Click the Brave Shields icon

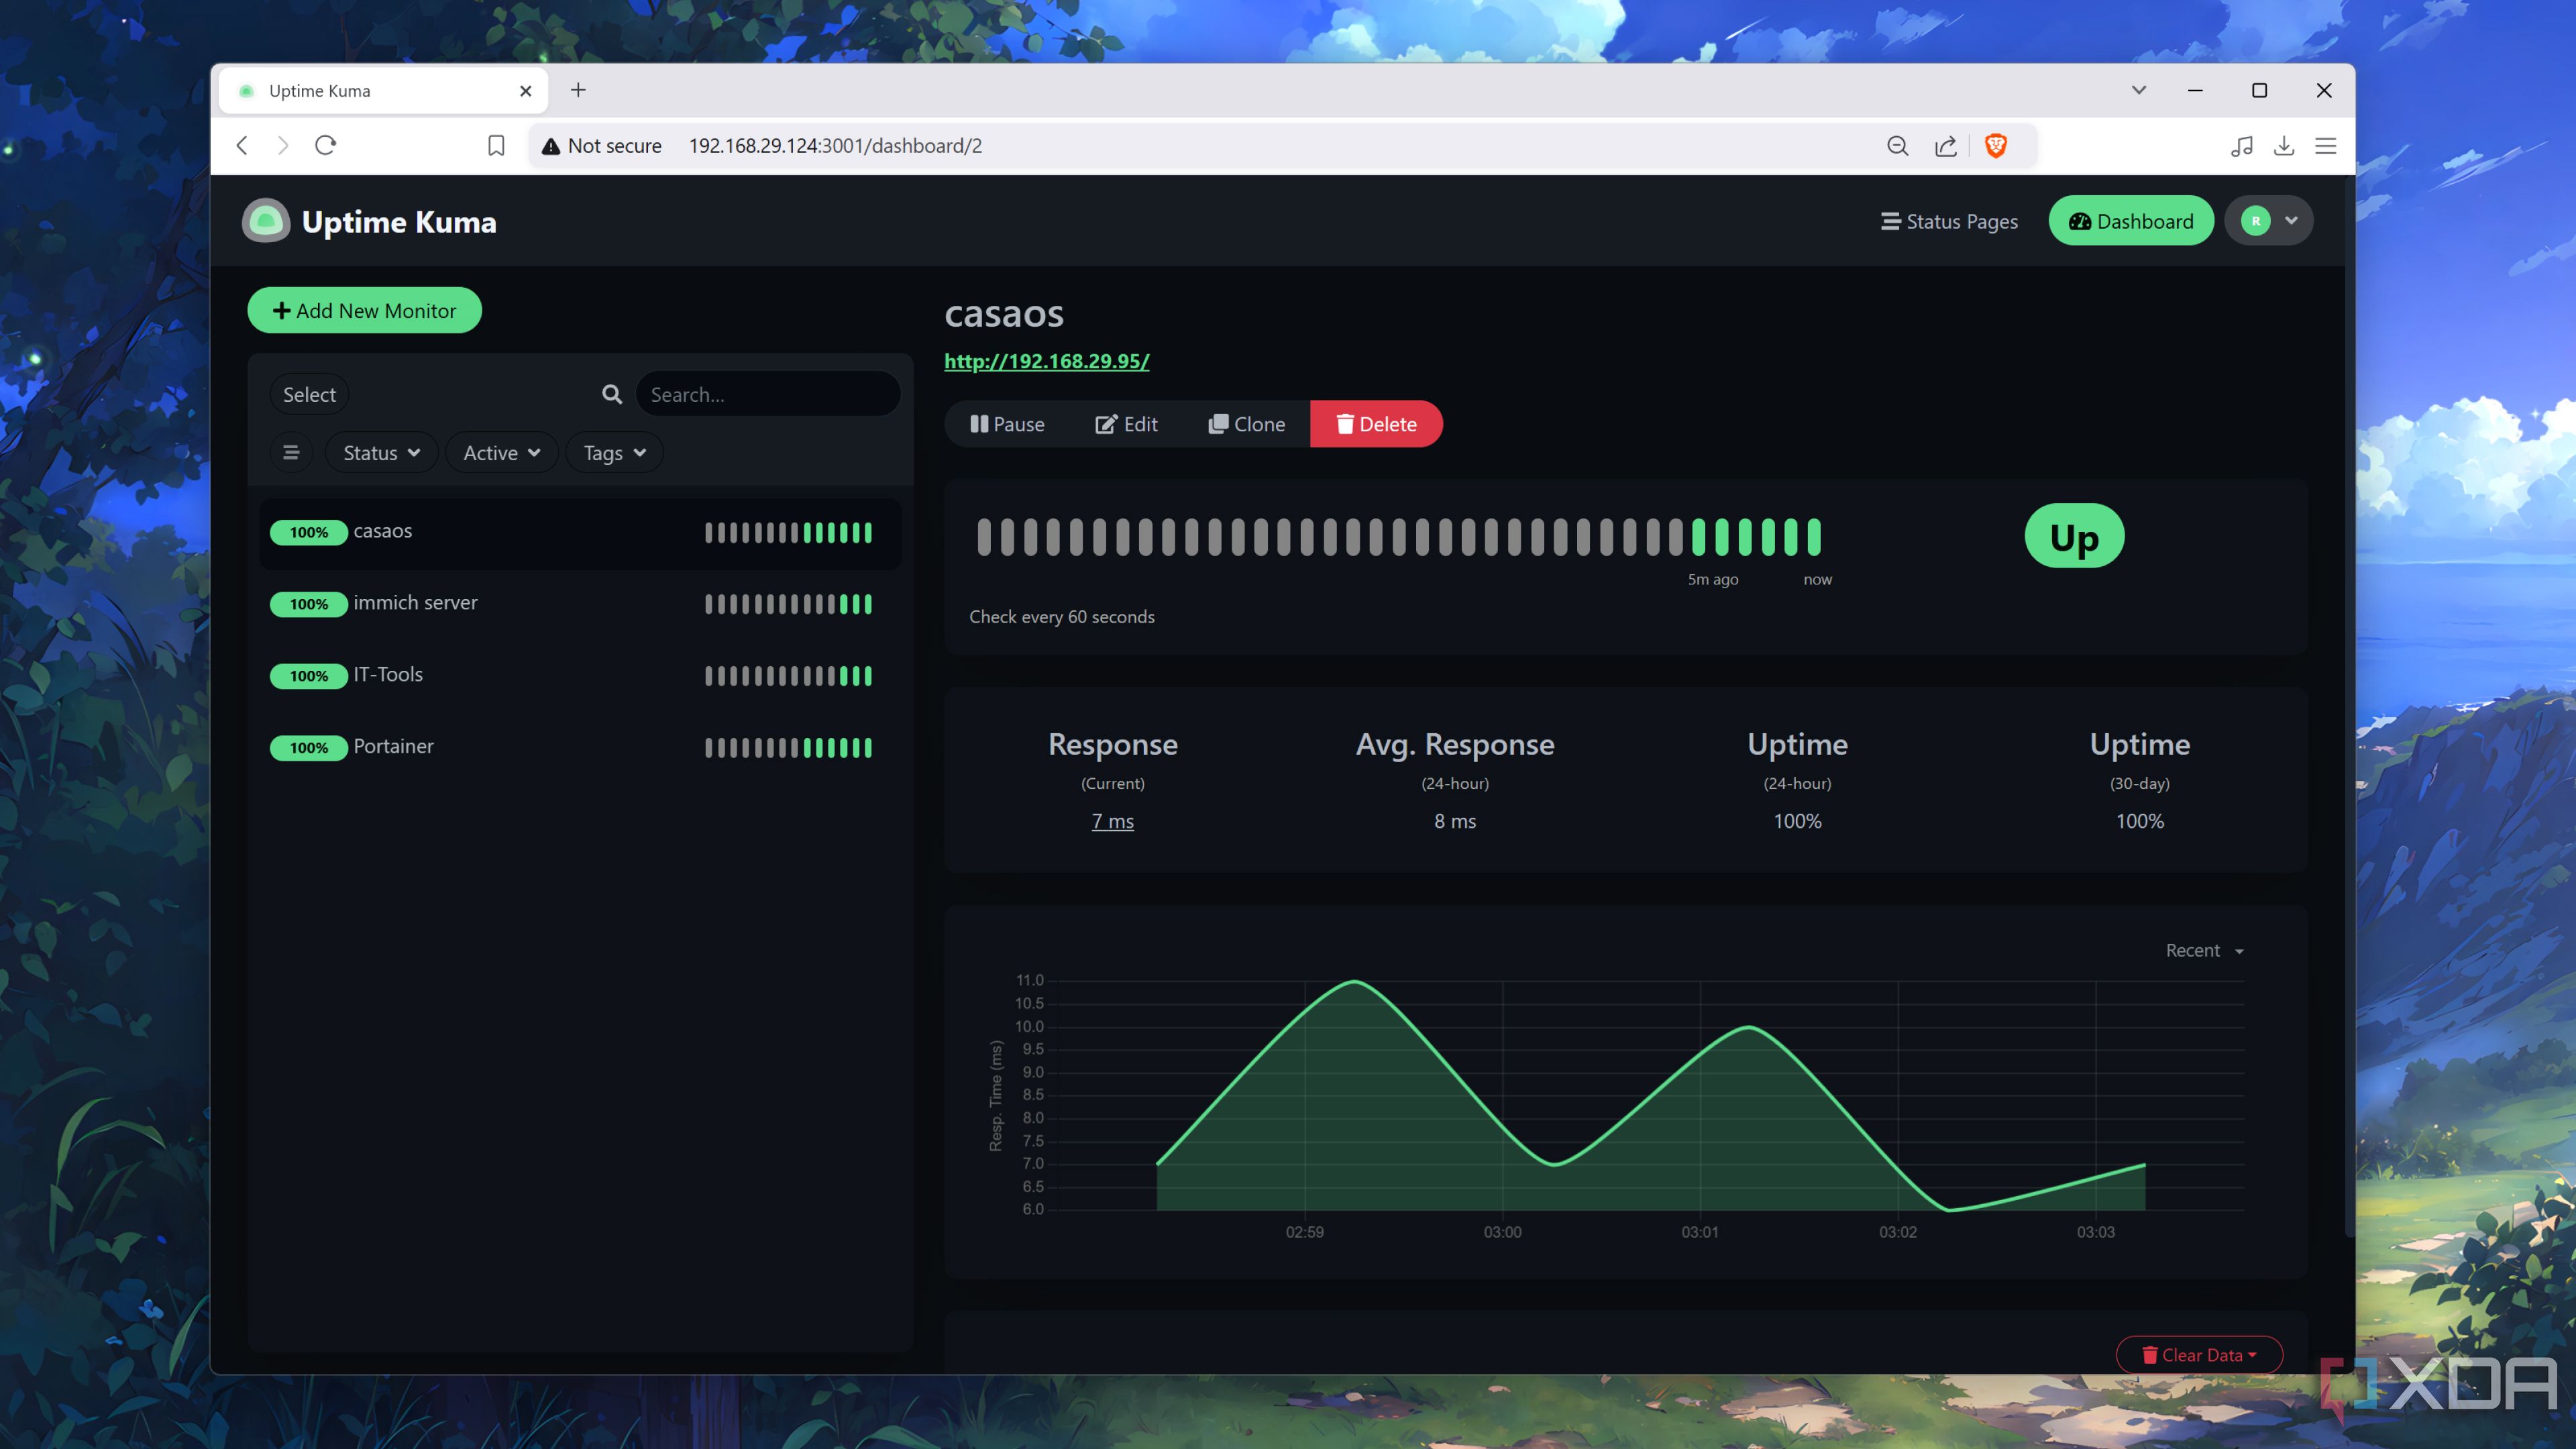(x=1995, y=146)
